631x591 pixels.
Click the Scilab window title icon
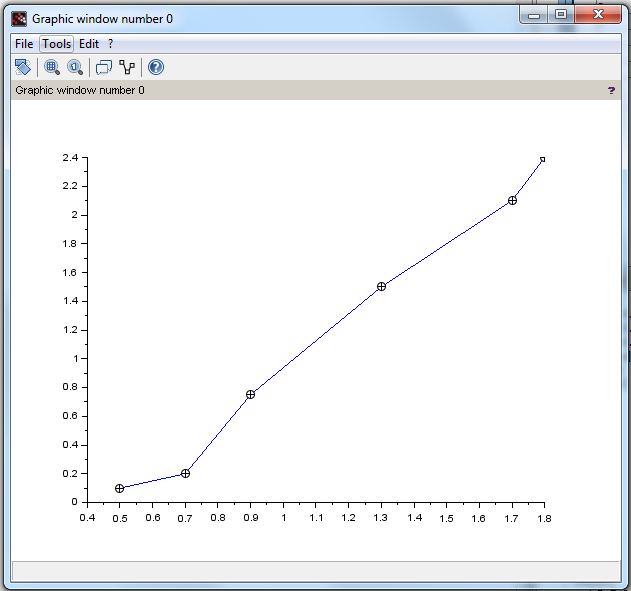(x=19, y=19)
